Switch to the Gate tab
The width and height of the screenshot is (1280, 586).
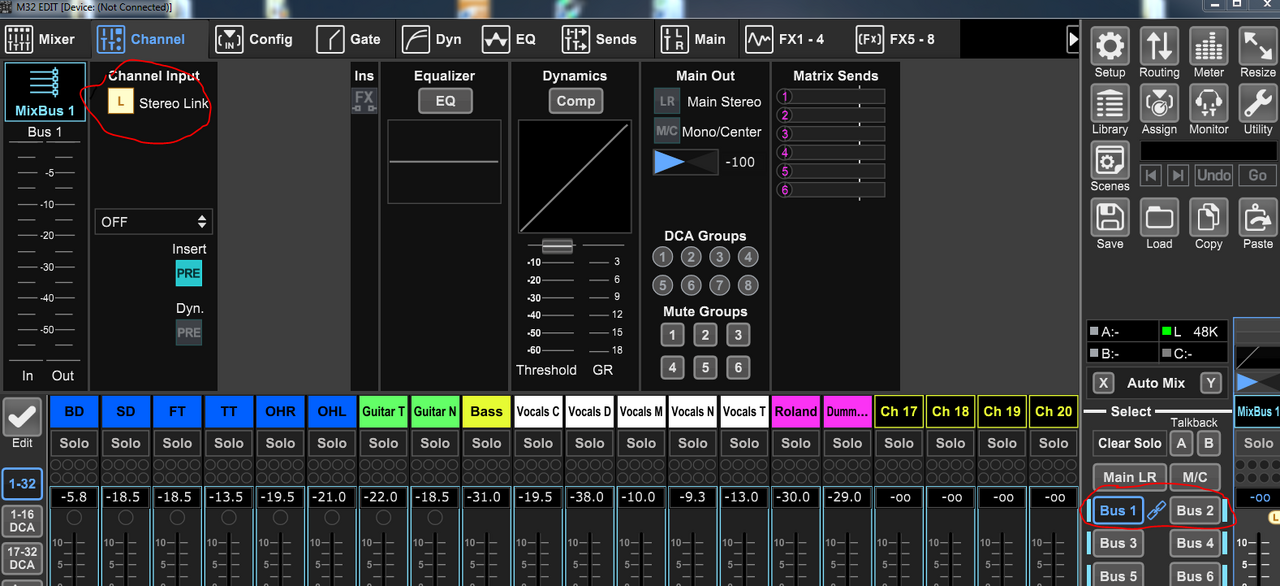click(348, 40)
